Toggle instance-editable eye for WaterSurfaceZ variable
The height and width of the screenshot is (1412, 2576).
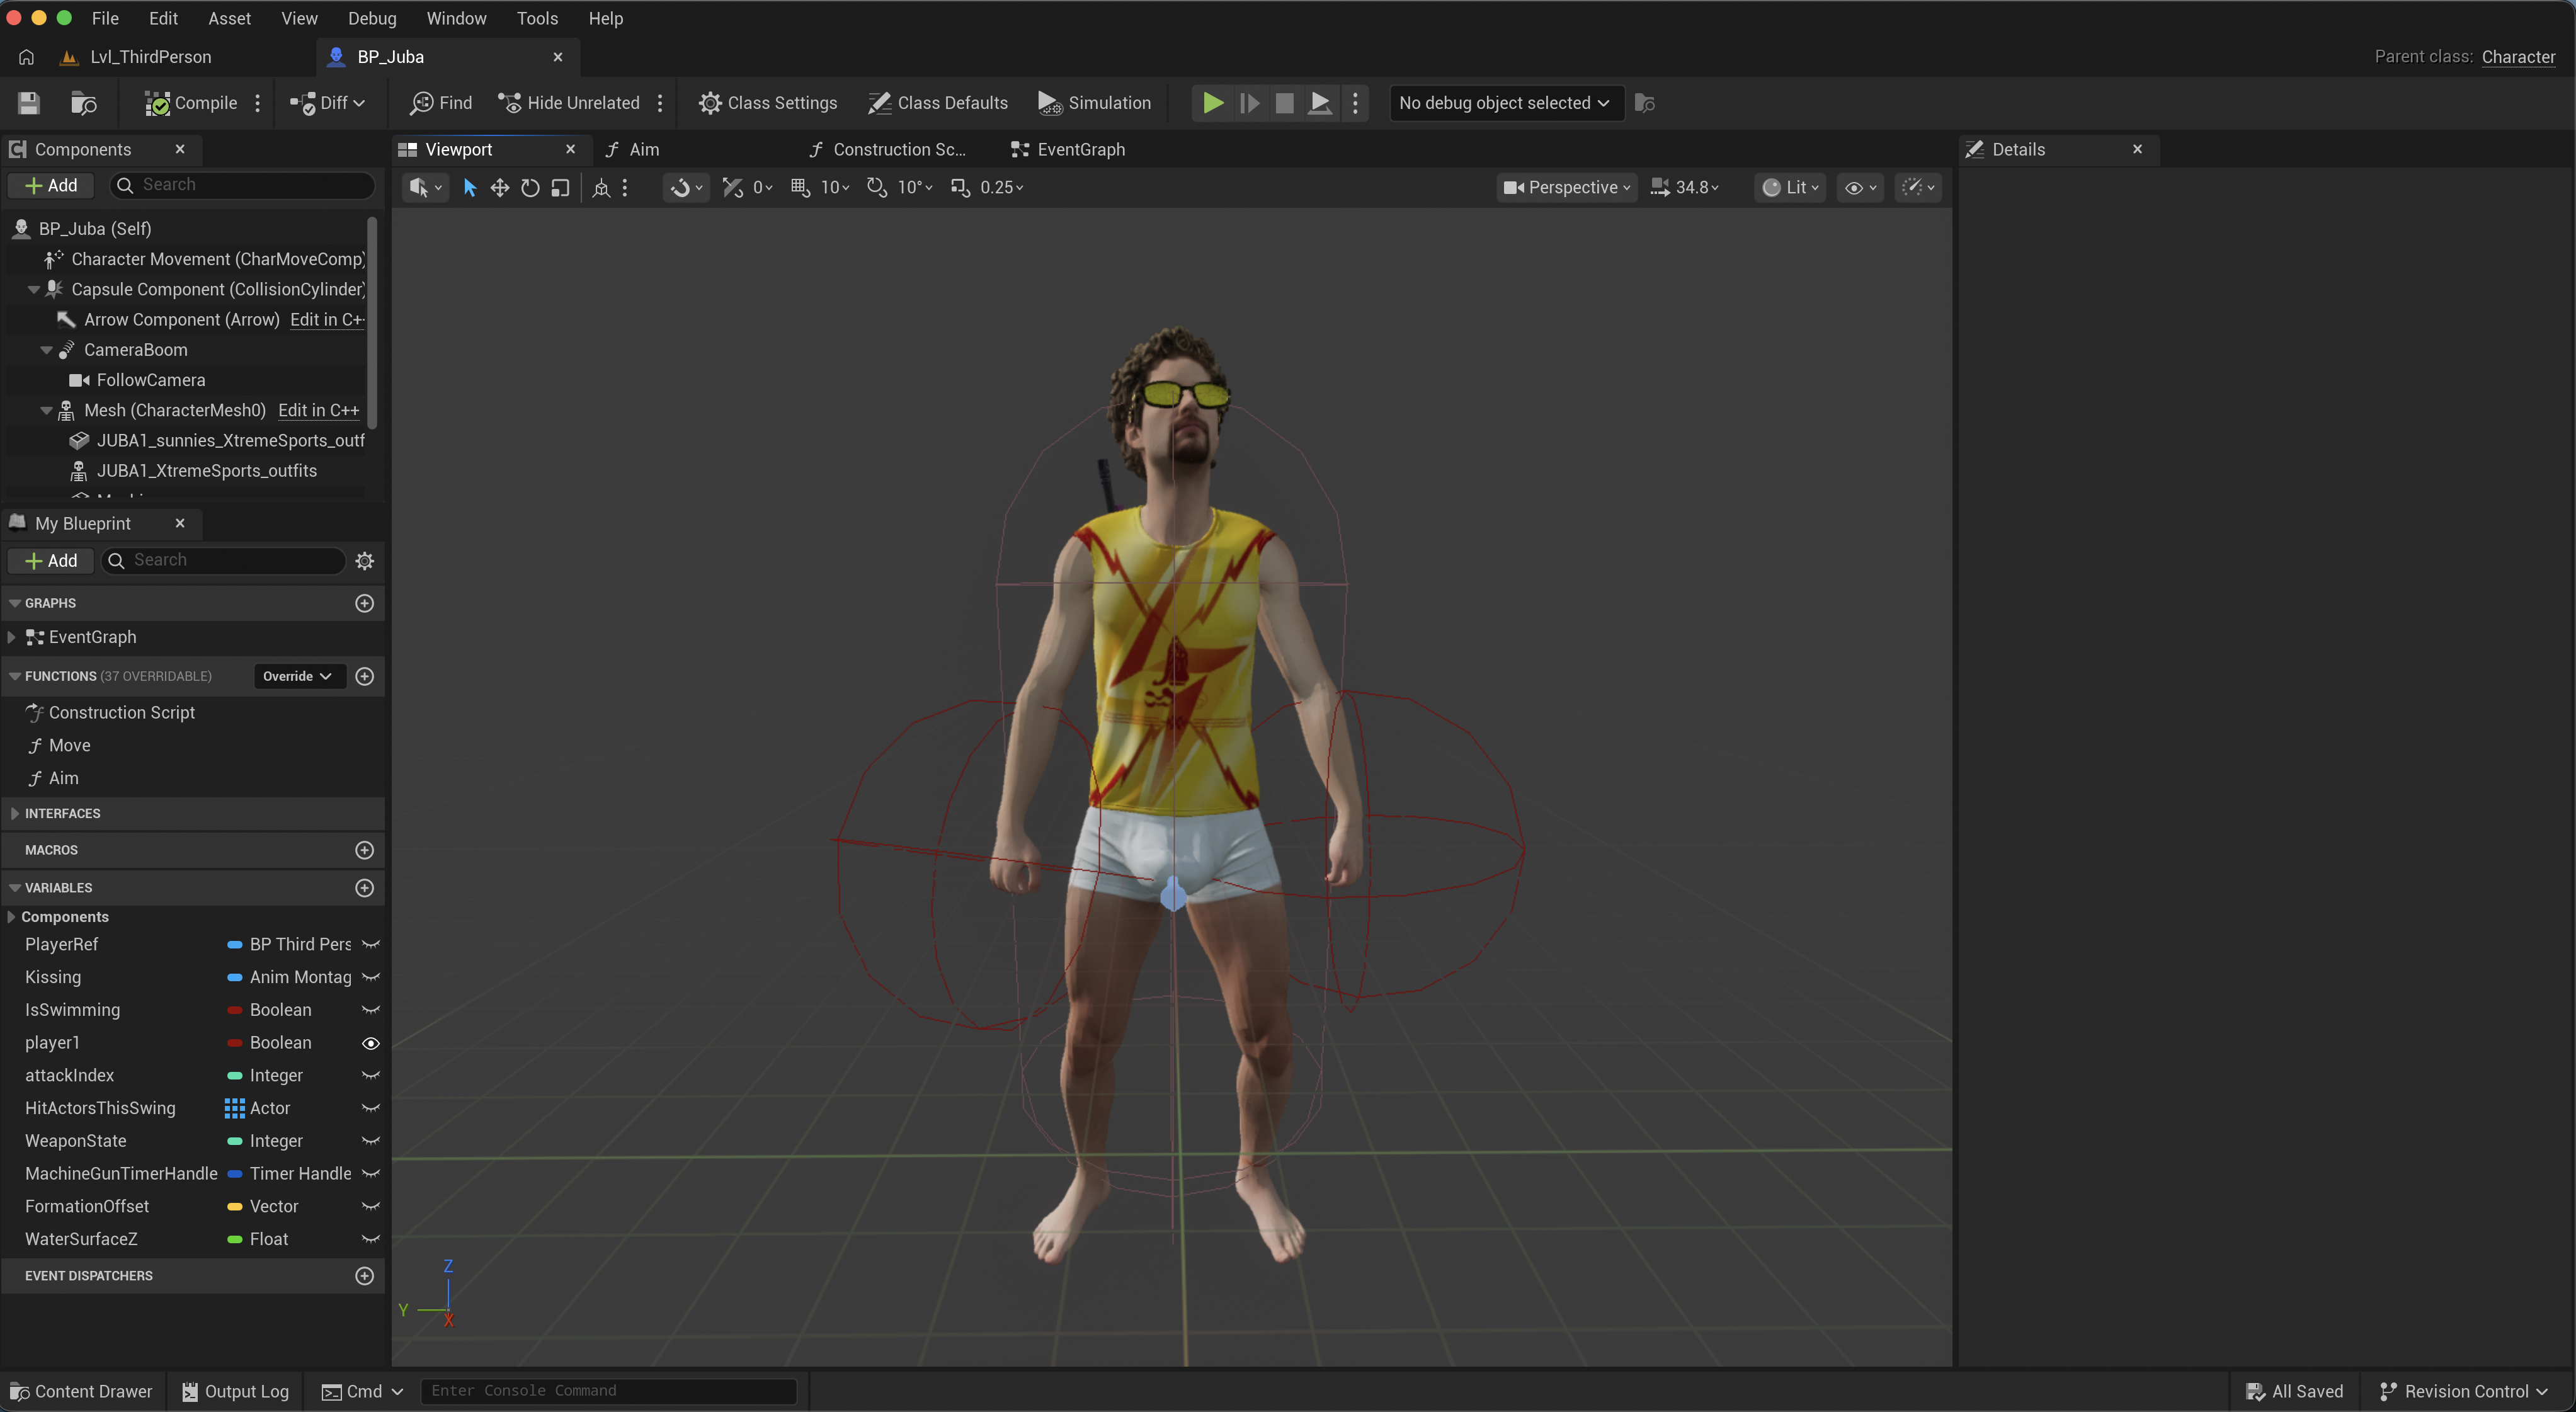coord(370,1239)
